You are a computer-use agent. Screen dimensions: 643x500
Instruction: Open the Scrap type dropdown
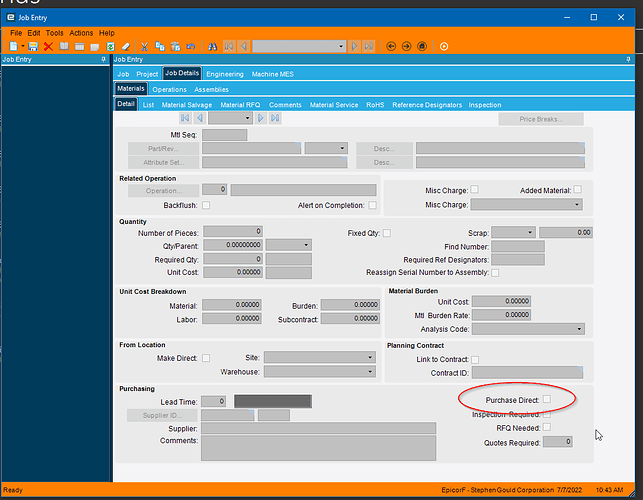(x=530, y=233)
